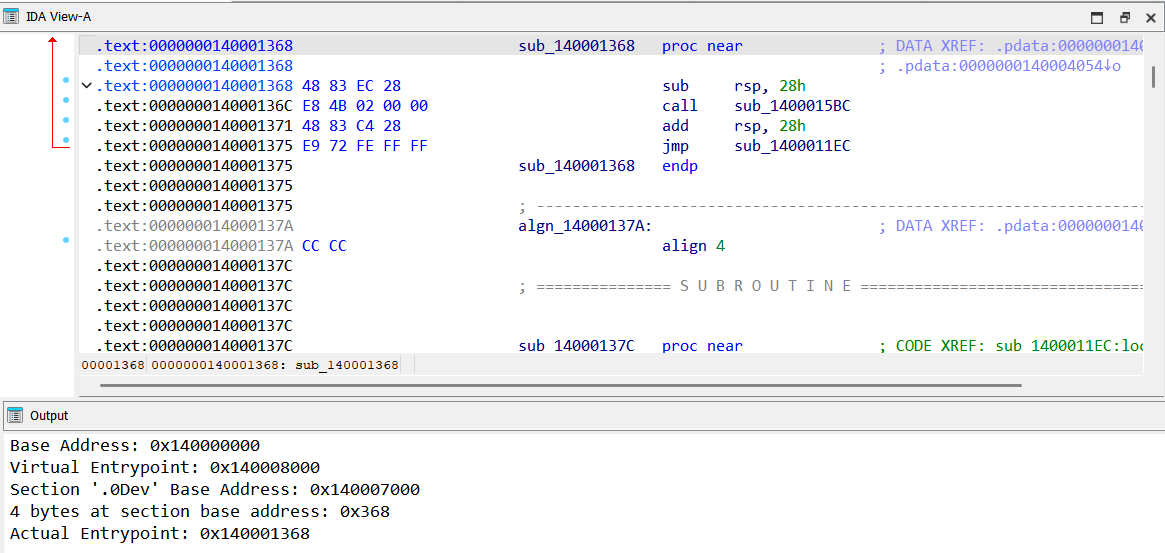Collapse the sub_140001368 function chevron

(x=86, y=86)
